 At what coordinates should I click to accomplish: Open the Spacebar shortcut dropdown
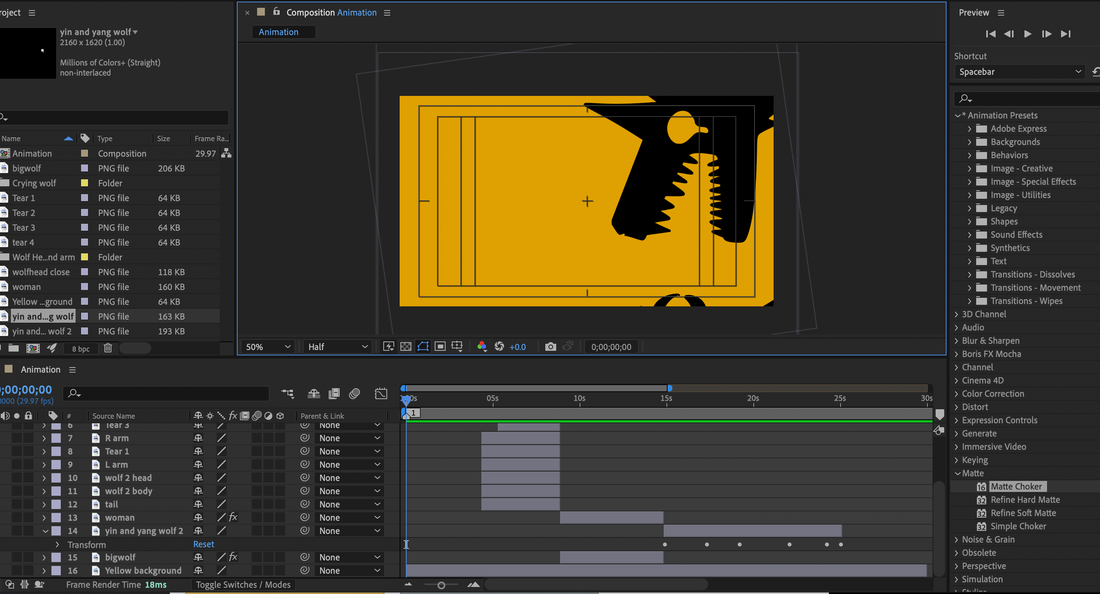[1020, 72]
